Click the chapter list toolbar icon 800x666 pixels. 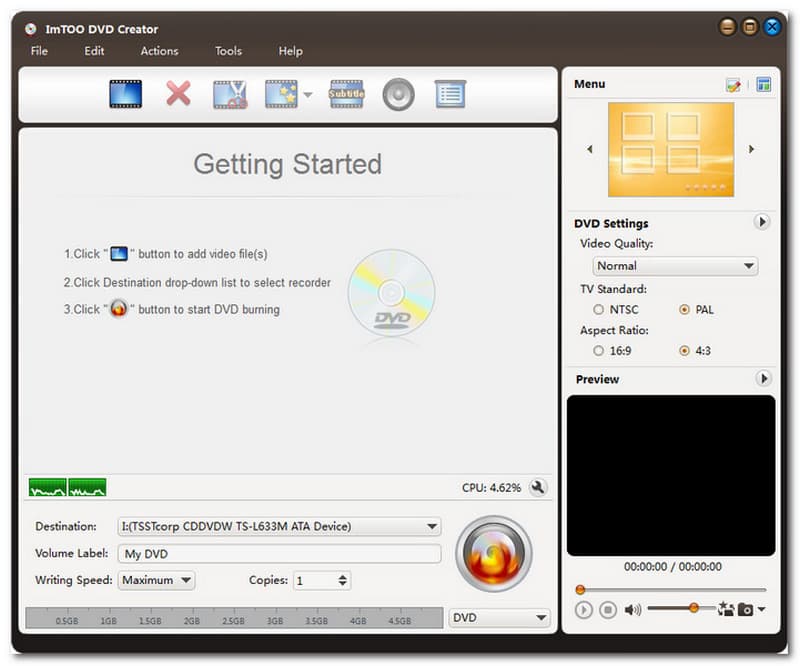pyautogui.click(x=450, y=94)
